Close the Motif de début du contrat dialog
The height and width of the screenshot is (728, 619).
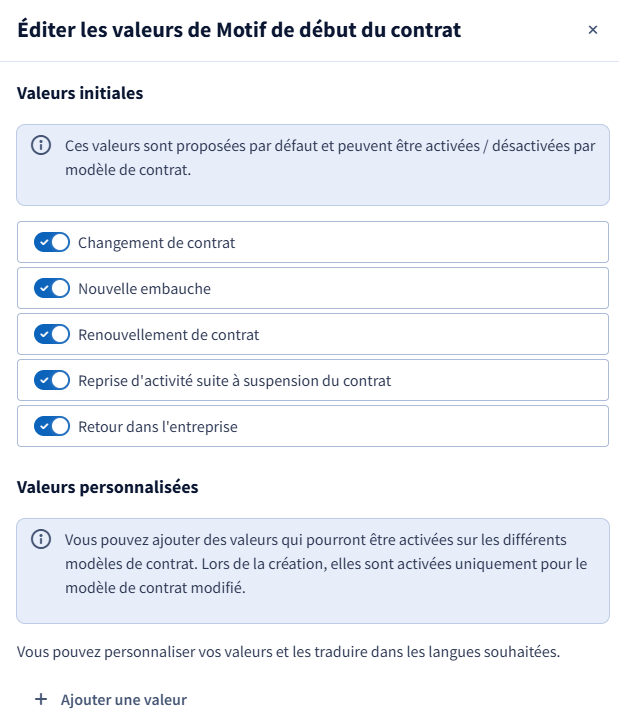(x=593, y=30)
